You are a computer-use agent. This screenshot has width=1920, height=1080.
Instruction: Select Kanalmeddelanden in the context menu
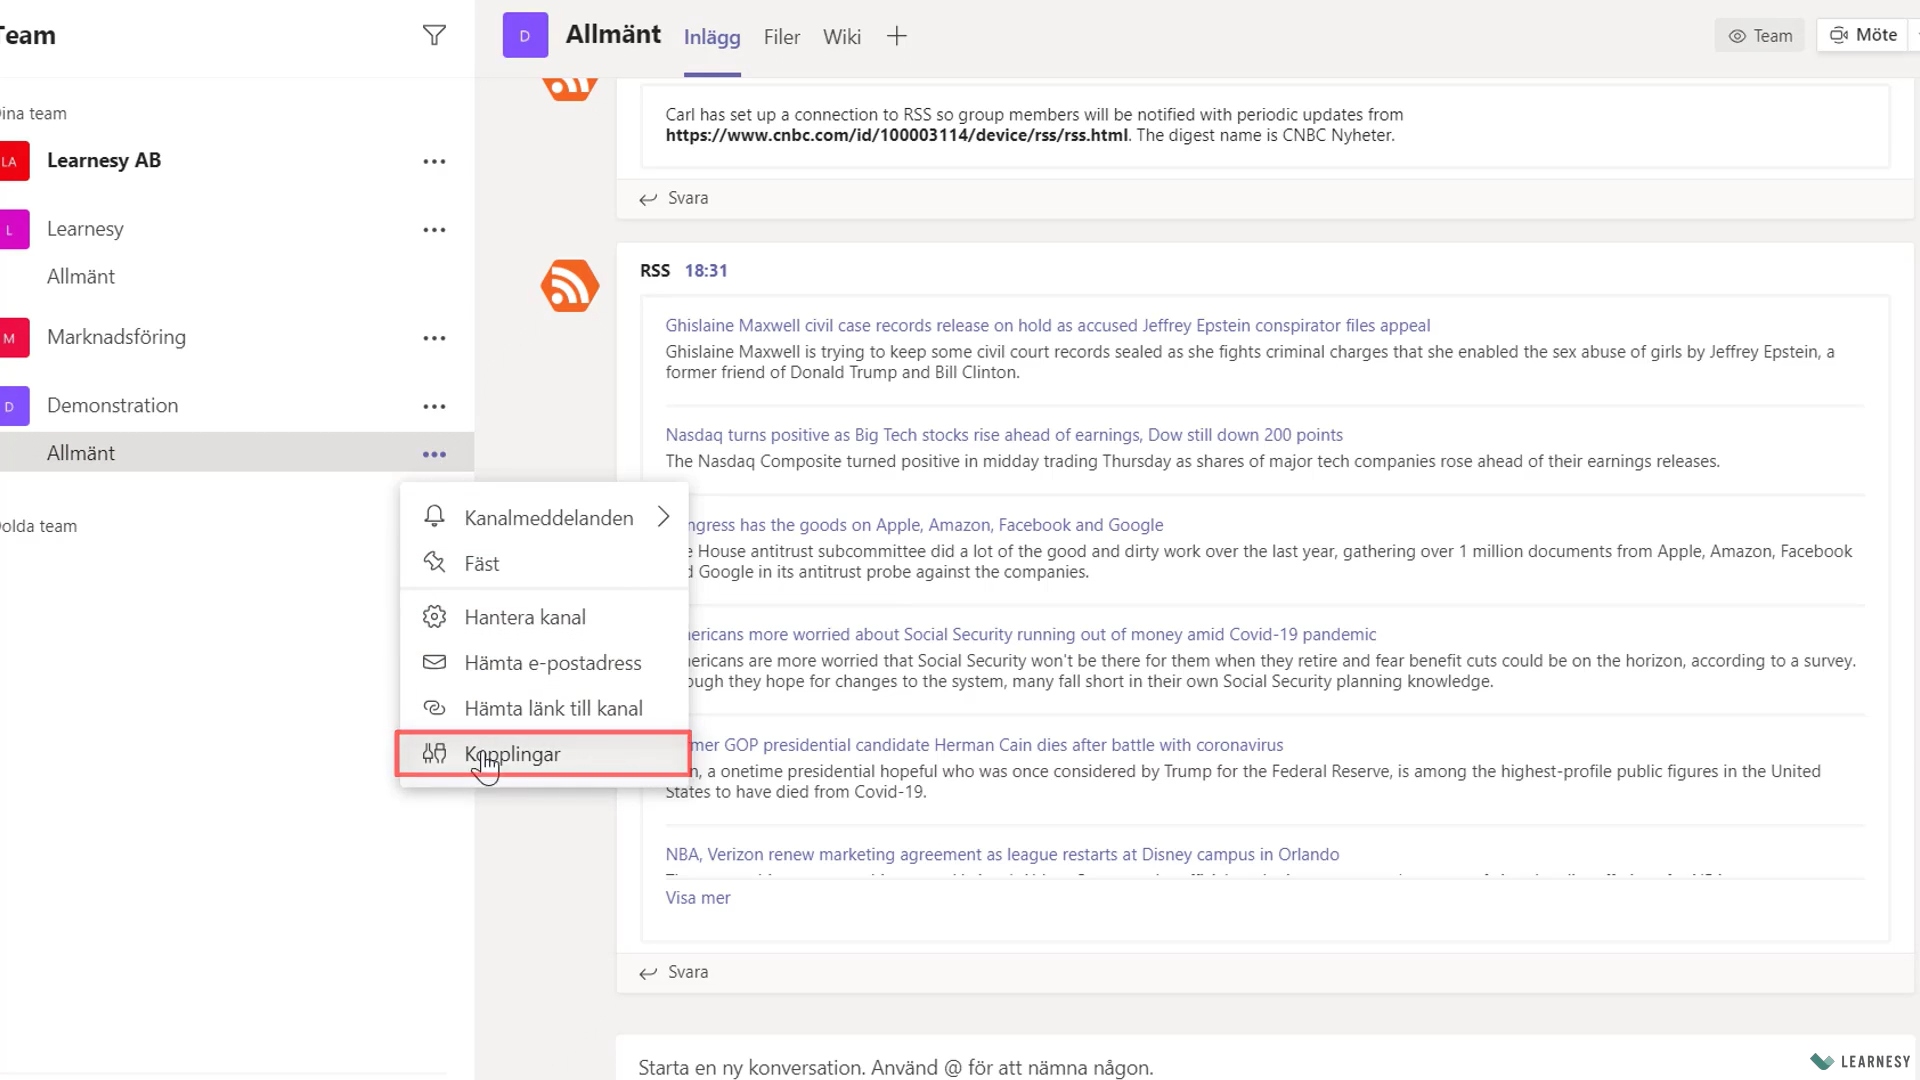(x=544, y=518)
